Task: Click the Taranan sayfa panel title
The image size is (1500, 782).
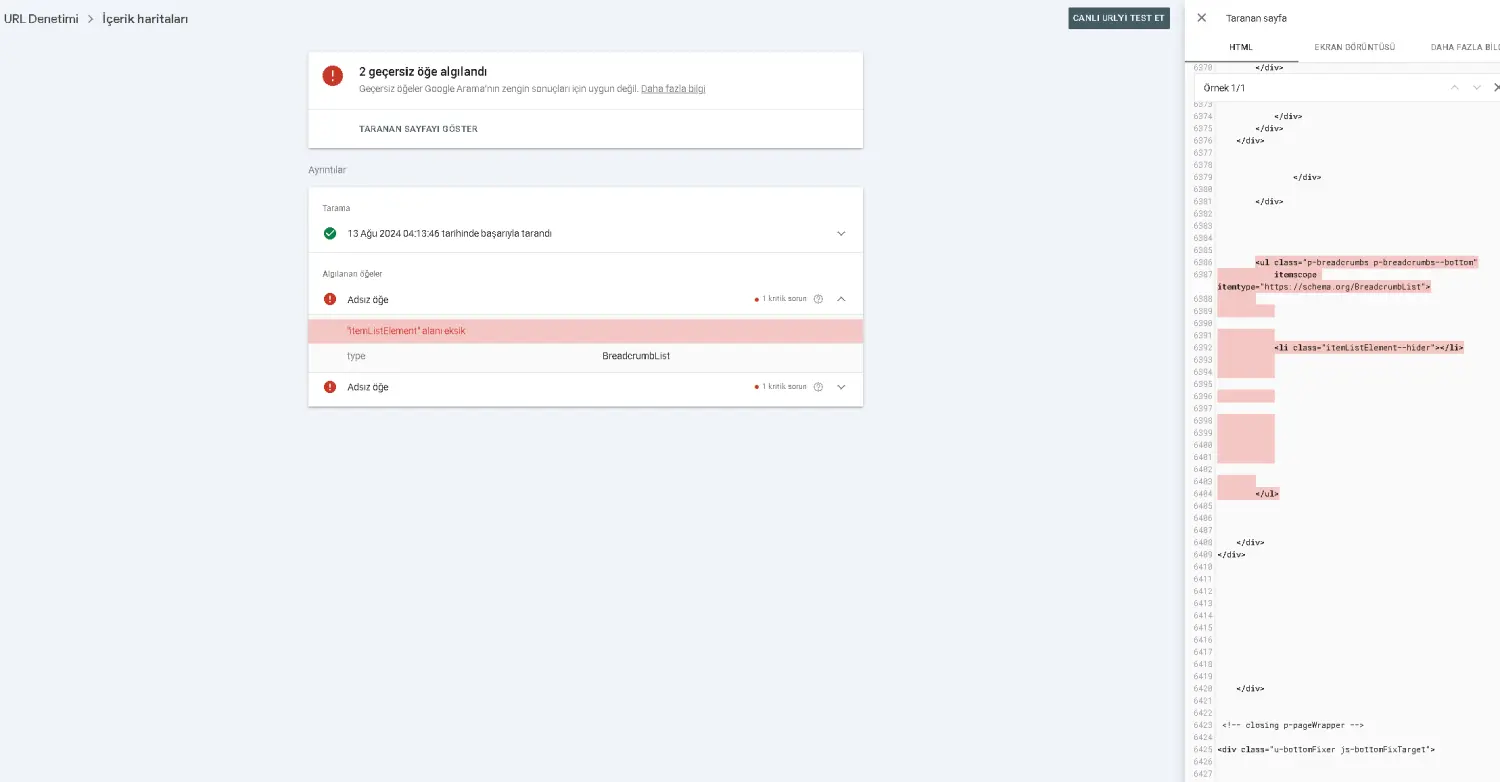Action: (x=1256, y=18)
